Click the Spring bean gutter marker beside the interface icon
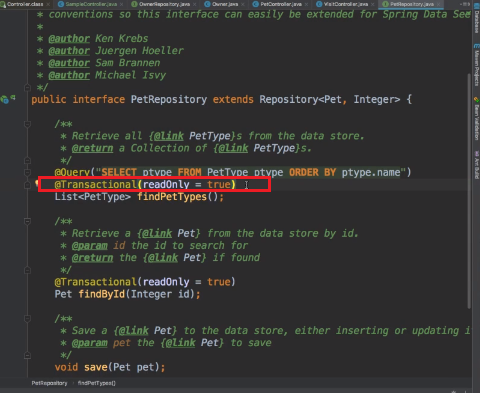The height and width of the screenshot is (393, 480). click(13, 98)
